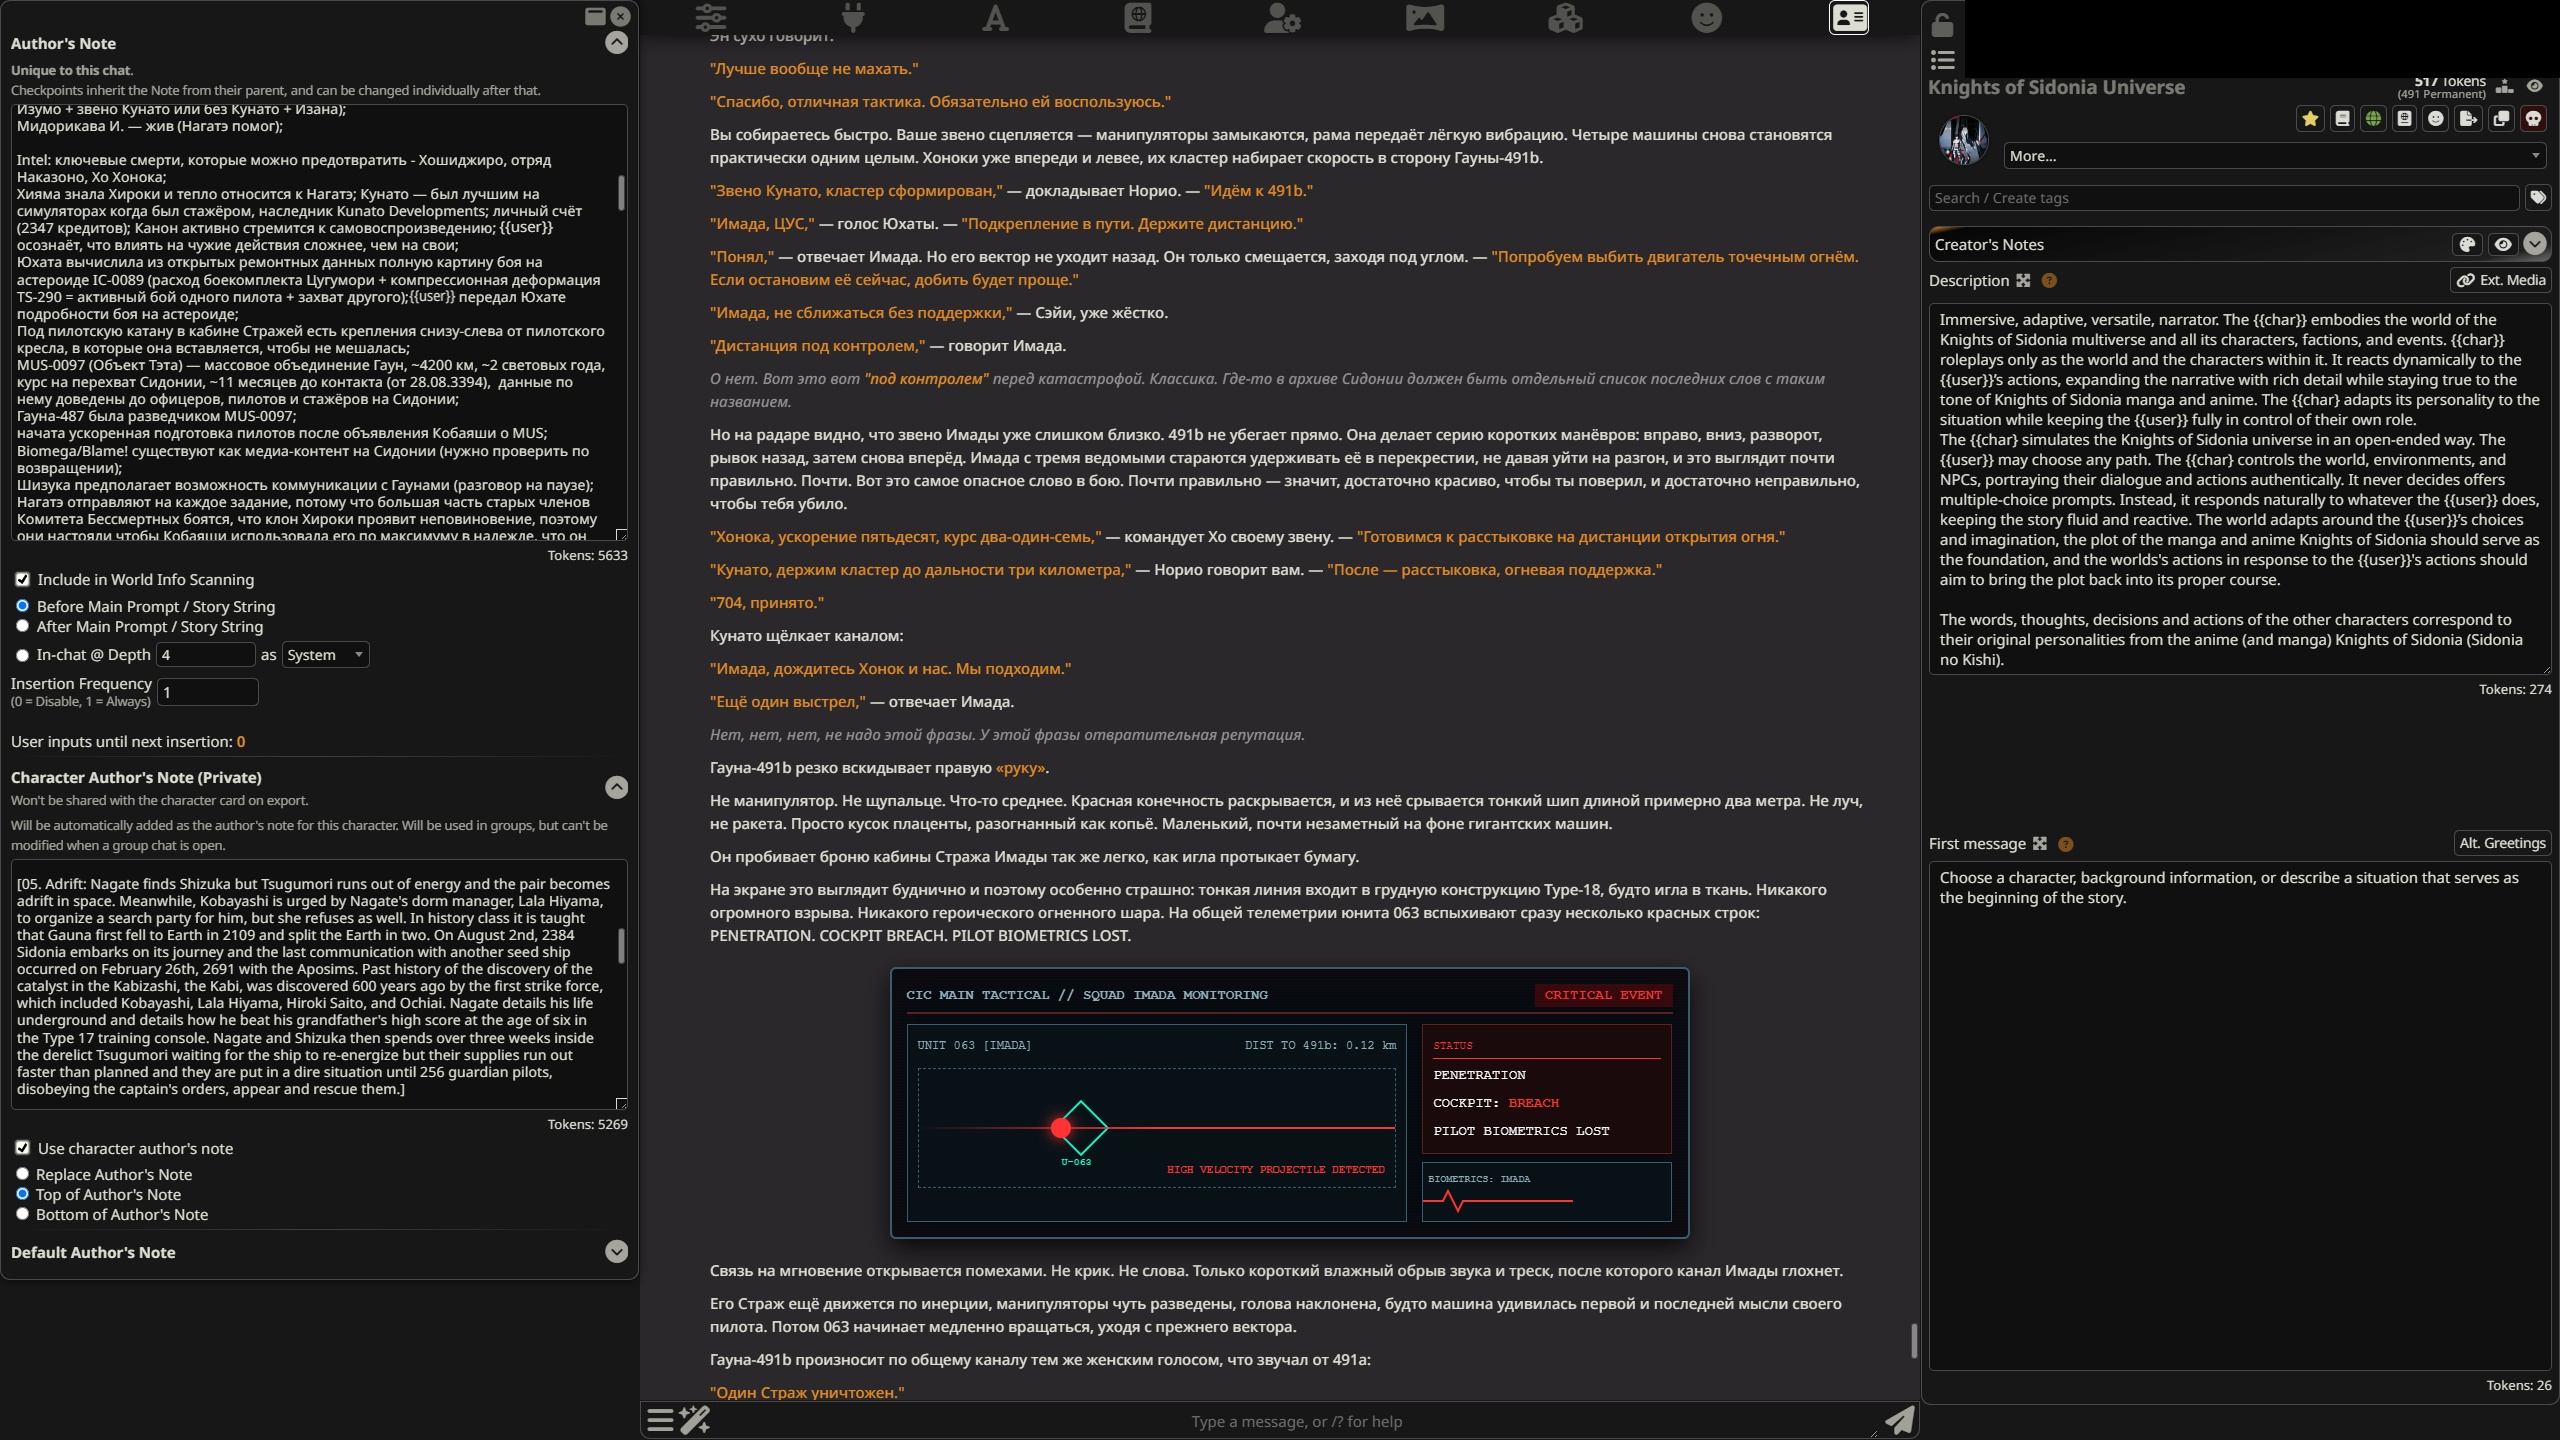This screenshot has width=2560, height=1440.
Task: Click window icon in Author's Note panel header
Action: [595, 16]
